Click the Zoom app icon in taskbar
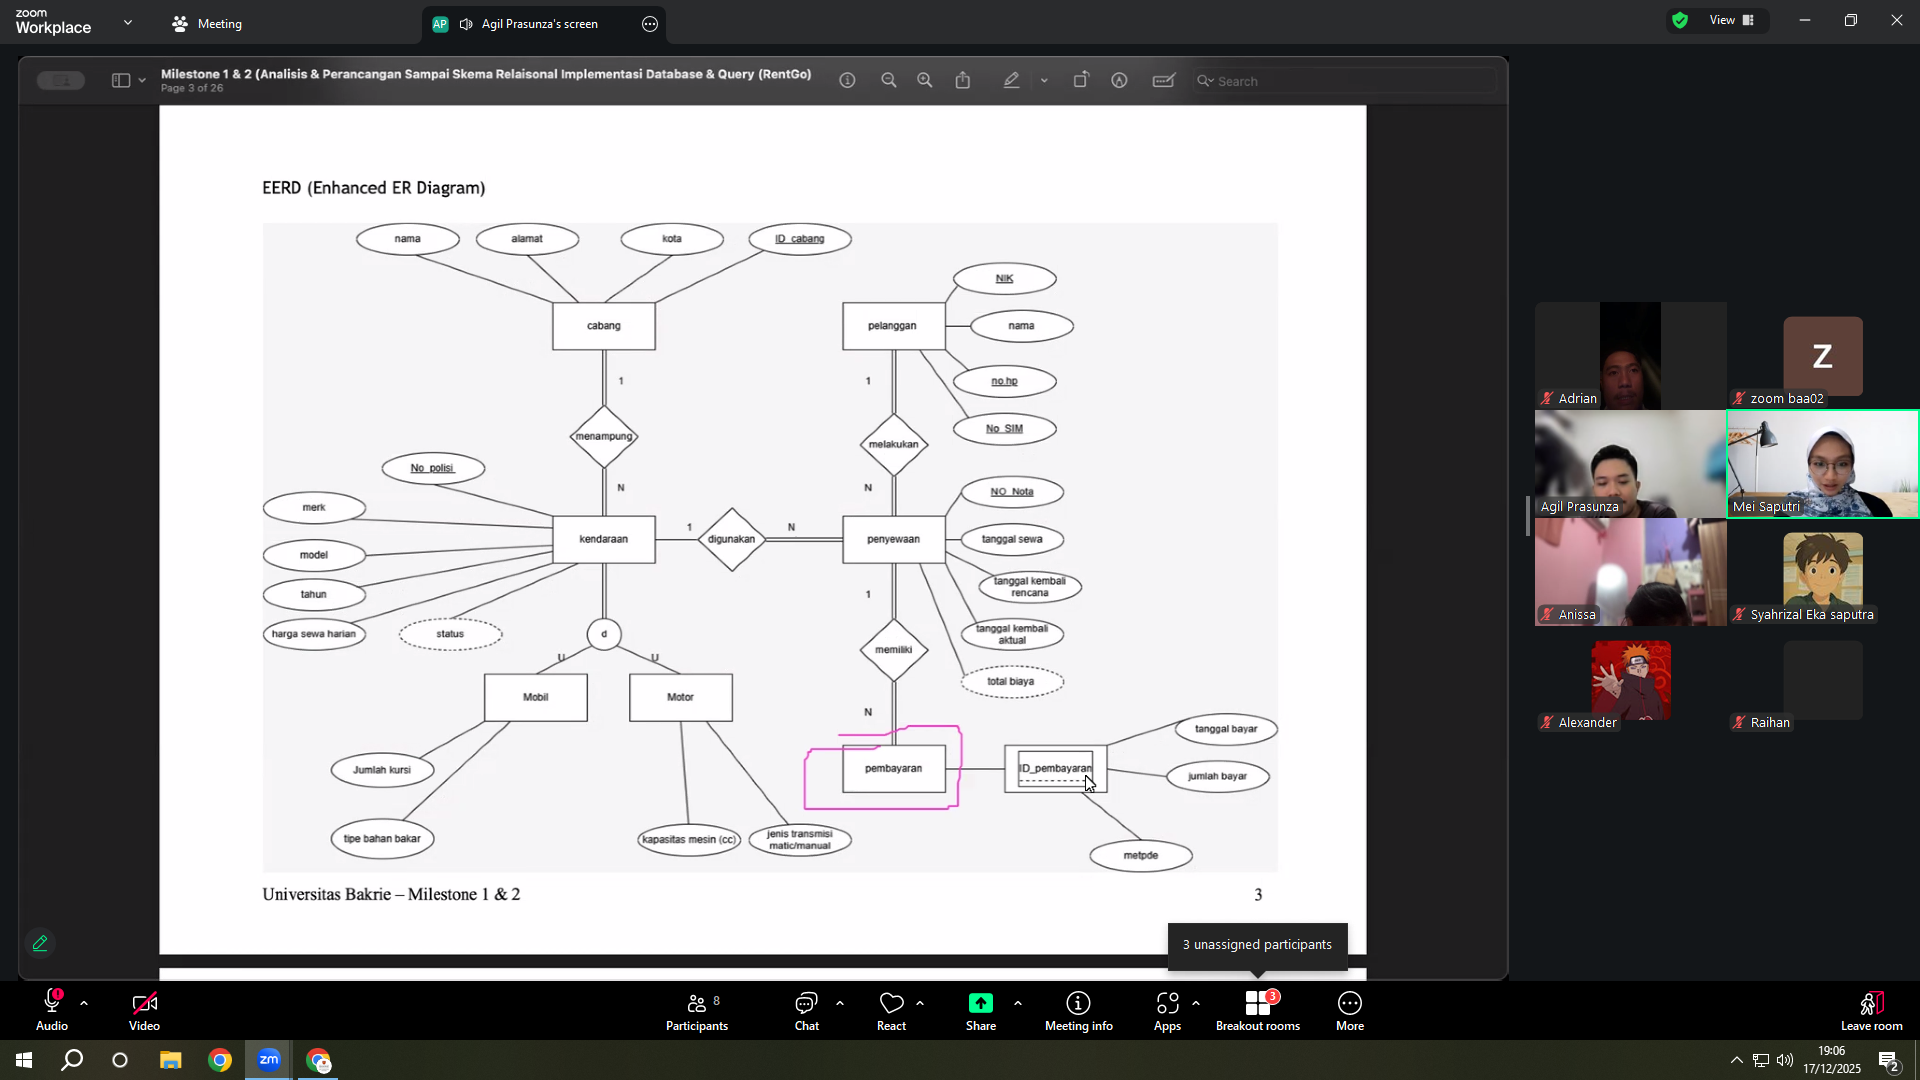This screenshot has height=1080, width=1920. [269, 1060]
